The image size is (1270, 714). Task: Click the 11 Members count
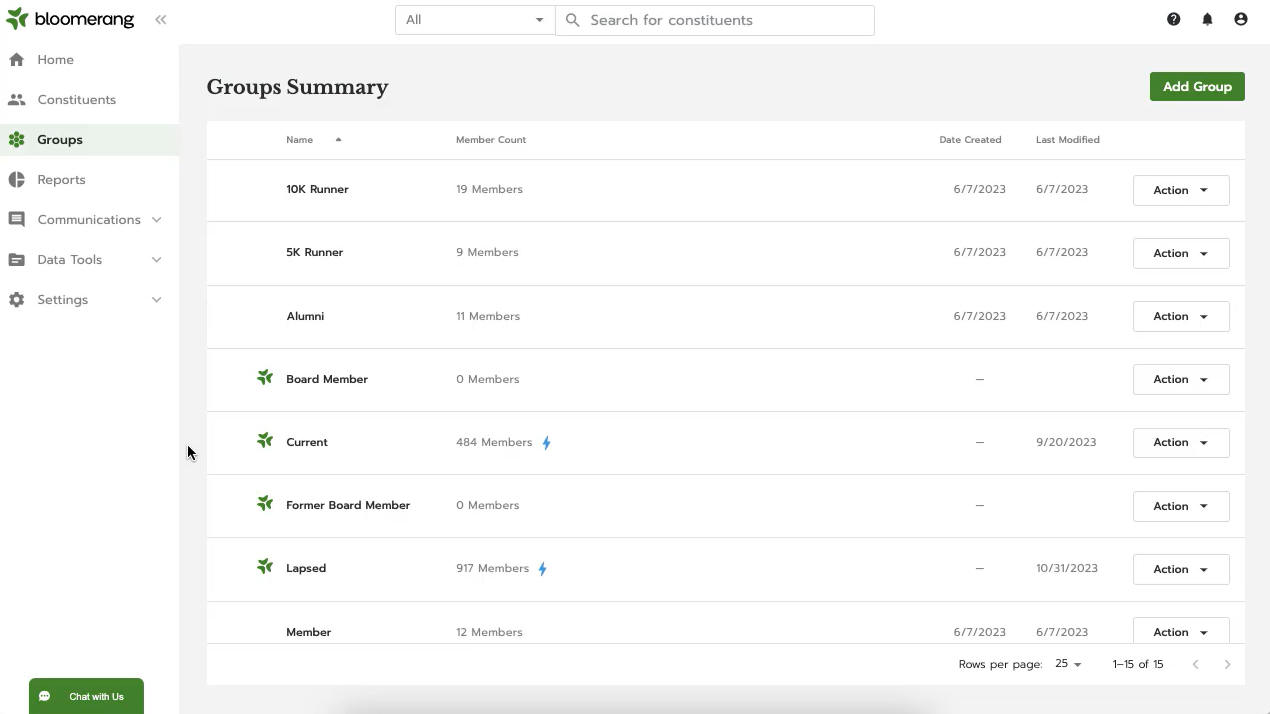(488, 316)
